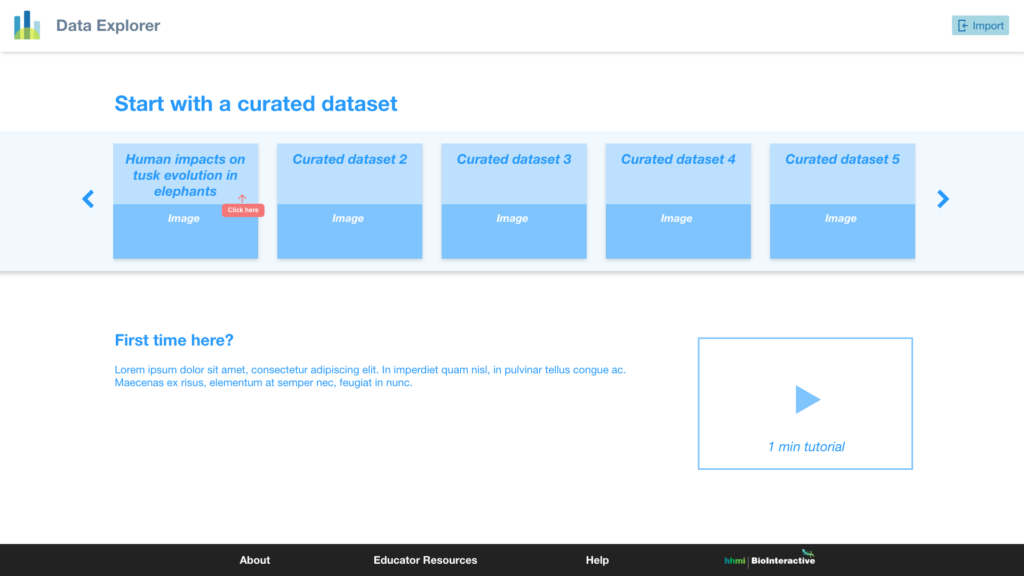Click the Import button
The width and height of the screenshot is (1024, 576).
pyautogui.click(x=980, y=26)
